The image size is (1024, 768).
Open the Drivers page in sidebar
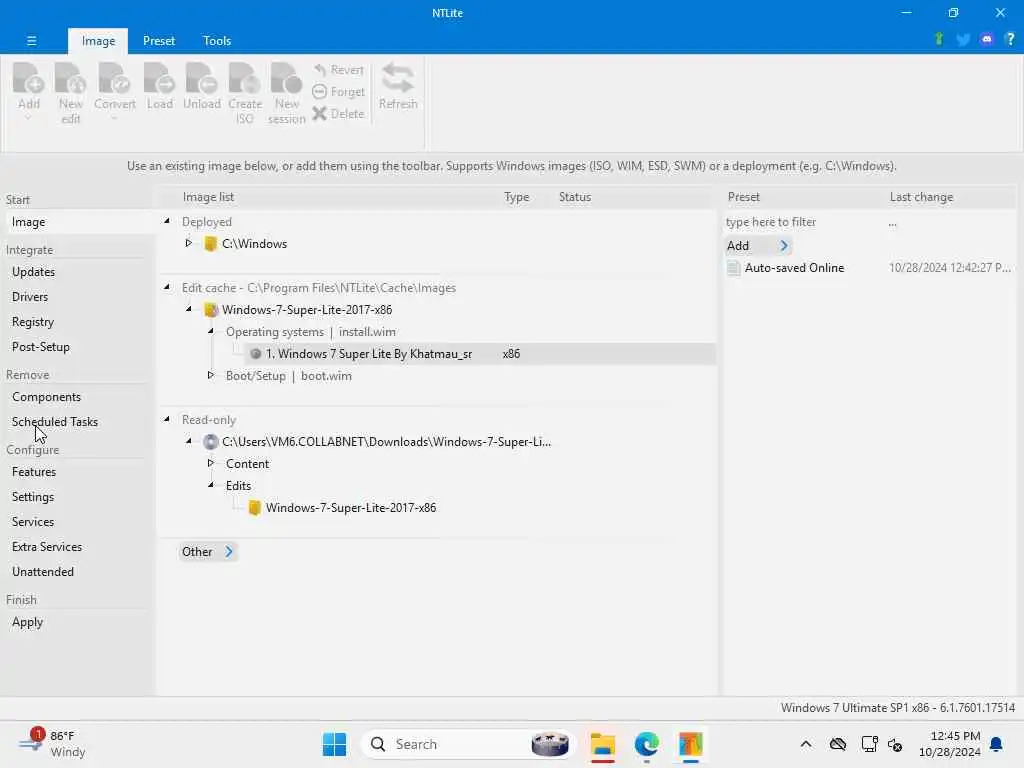click(30, 296)
